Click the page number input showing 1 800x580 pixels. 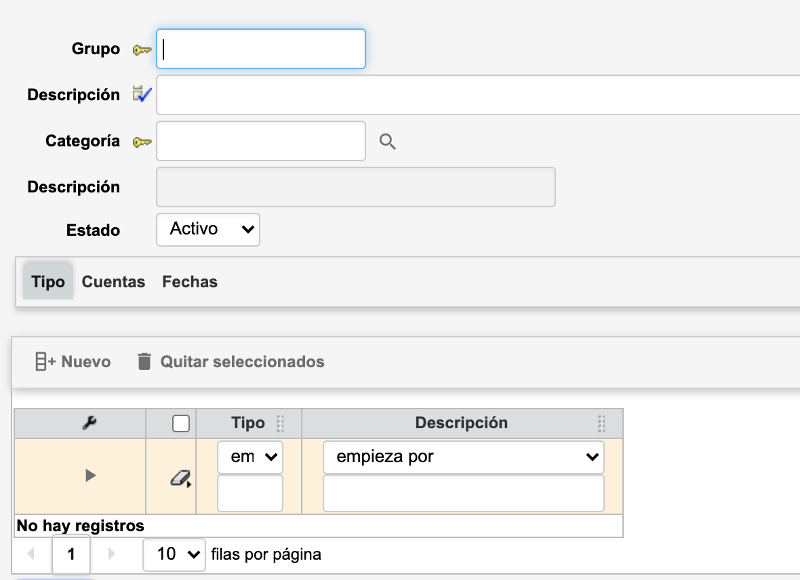pyautogui.click(x=70, y=554)
